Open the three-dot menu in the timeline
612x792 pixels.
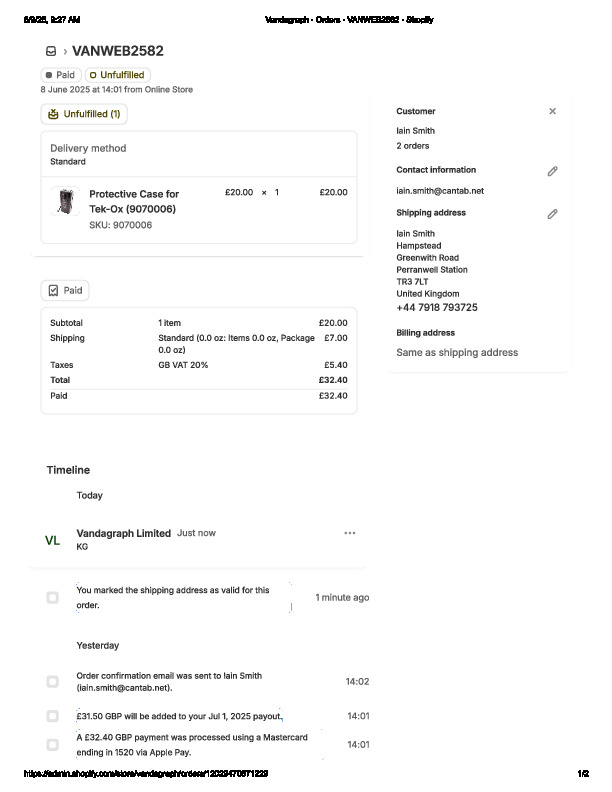pos(349,533)
